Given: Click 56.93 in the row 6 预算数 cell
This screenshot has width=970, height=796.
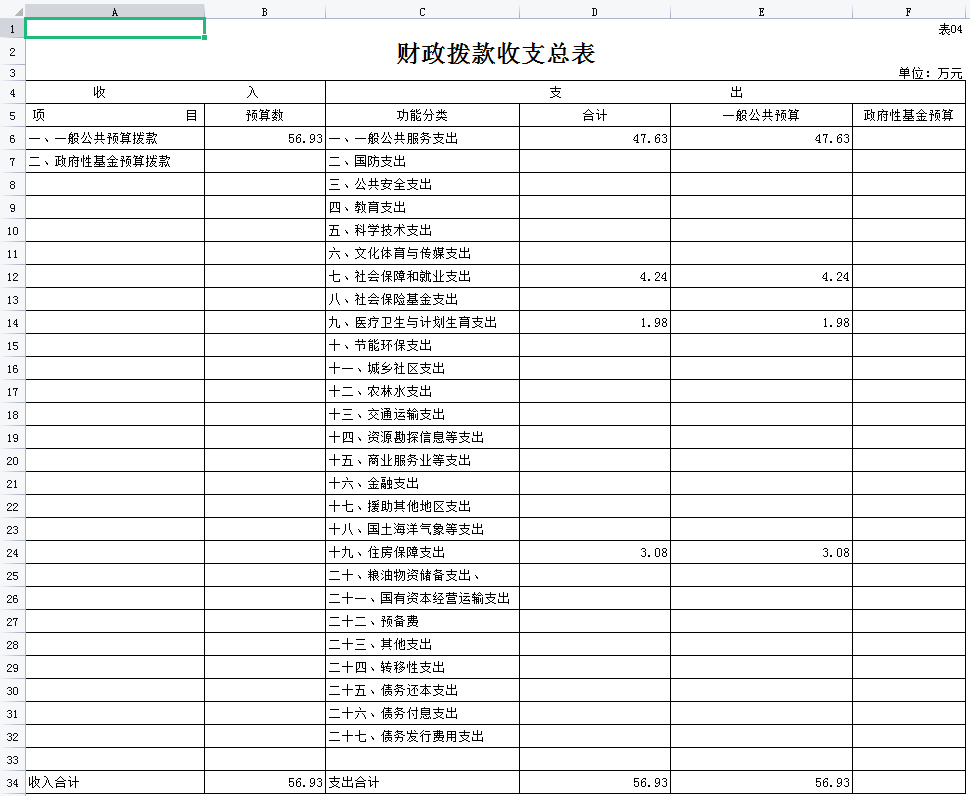Looking at the screenshot, I should (x=305, y=139).
